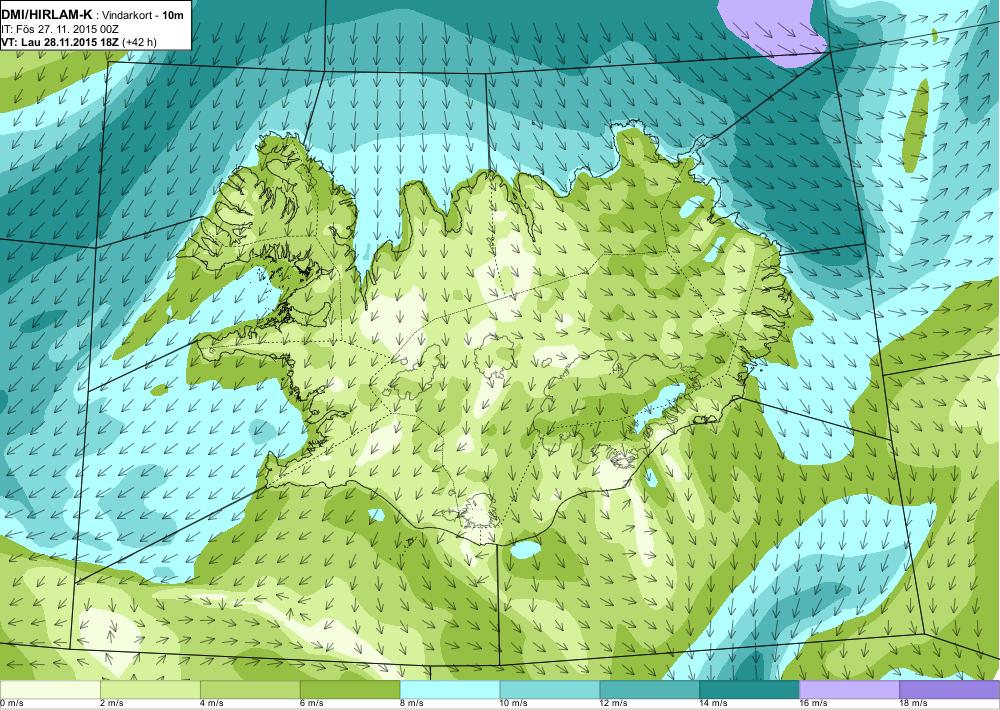The width and height of the screenshot is (1000, 710).
Task: Click the 6-8 m/s dark green swatch
Action: point(350,690)
